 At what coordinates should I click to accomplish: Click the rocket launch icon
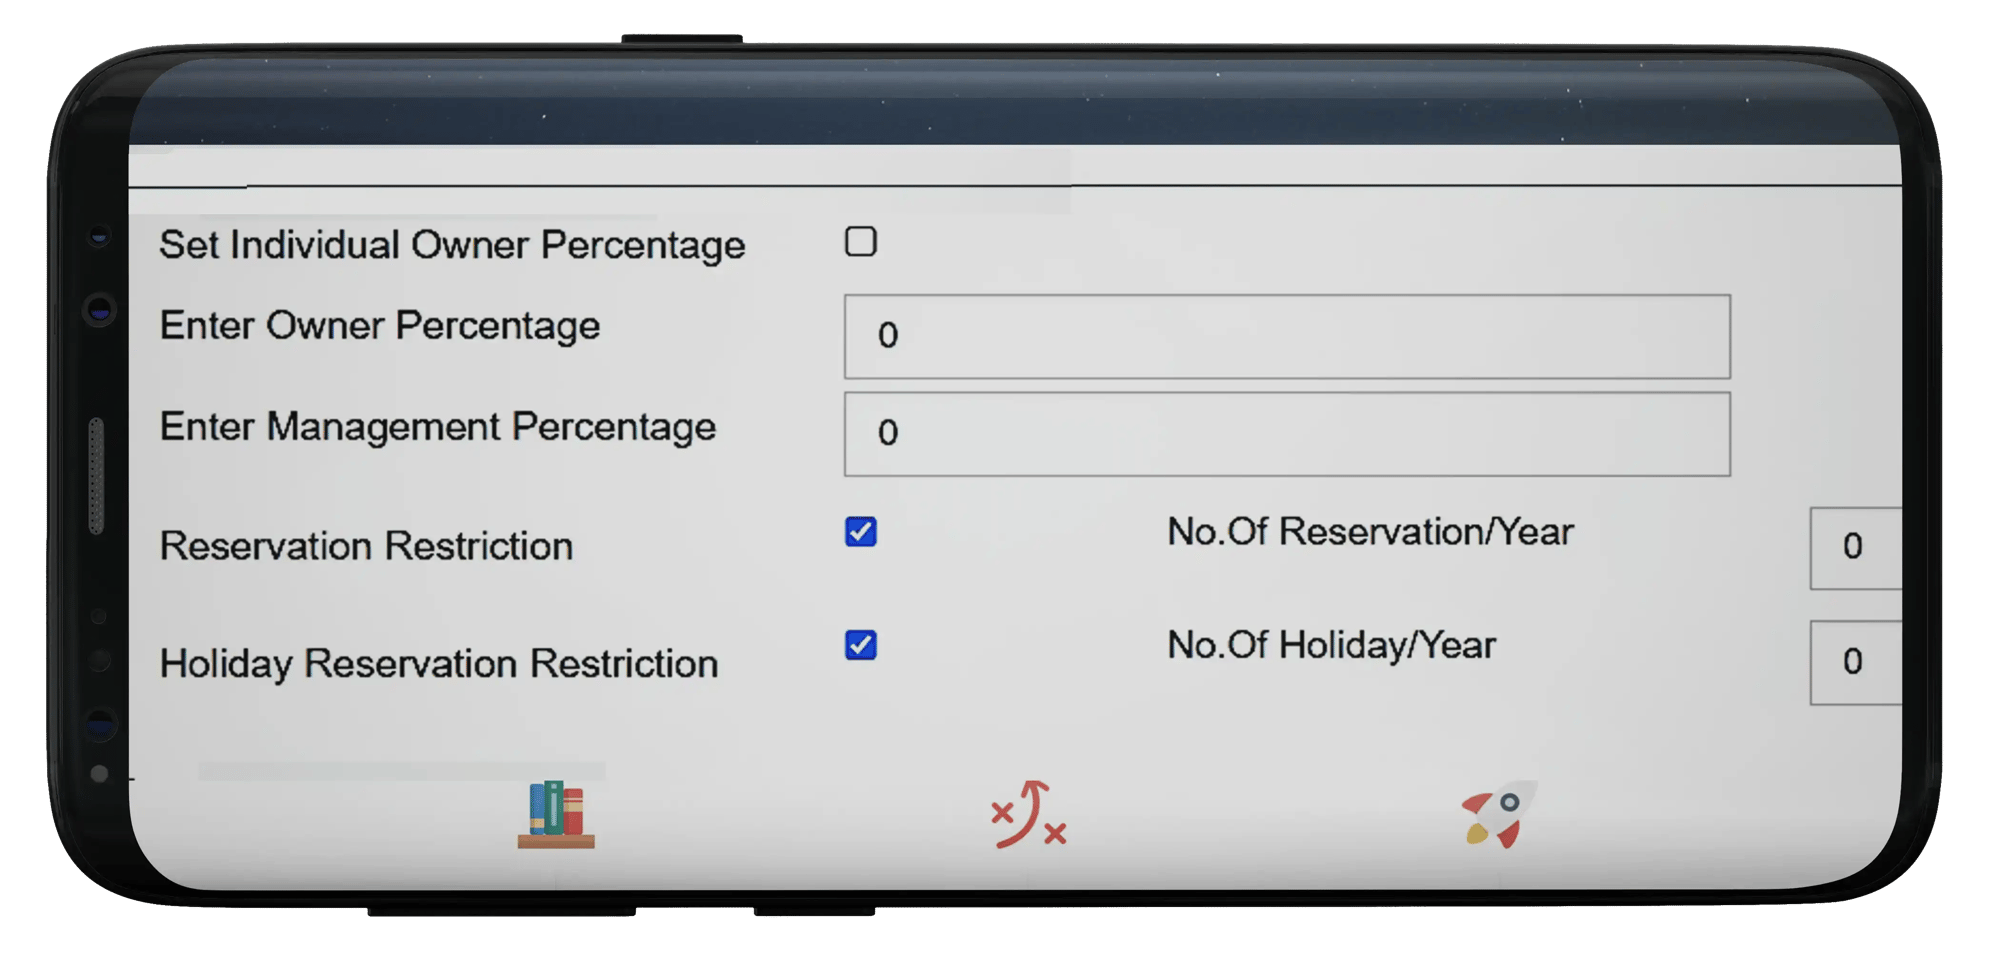coord(1497,815)
